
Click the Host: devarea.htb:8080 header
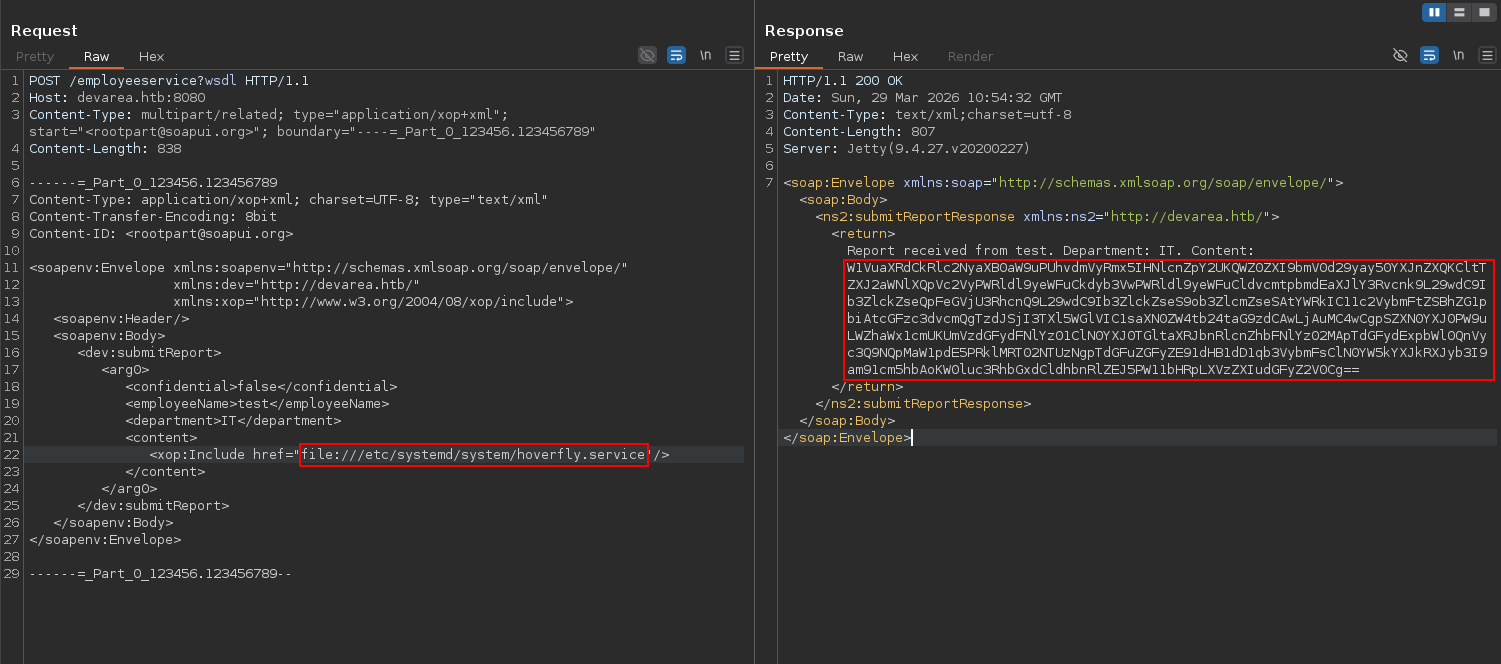(x=117, y=98)
